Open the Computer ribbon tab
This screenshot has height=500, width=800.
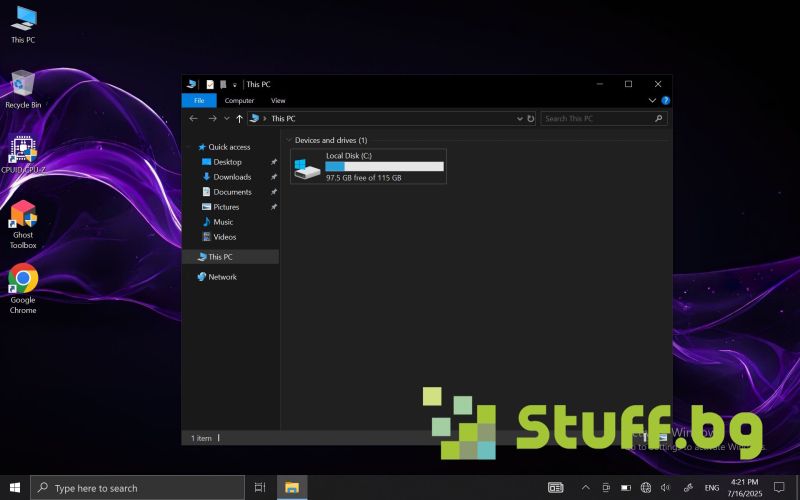(239, 101)
